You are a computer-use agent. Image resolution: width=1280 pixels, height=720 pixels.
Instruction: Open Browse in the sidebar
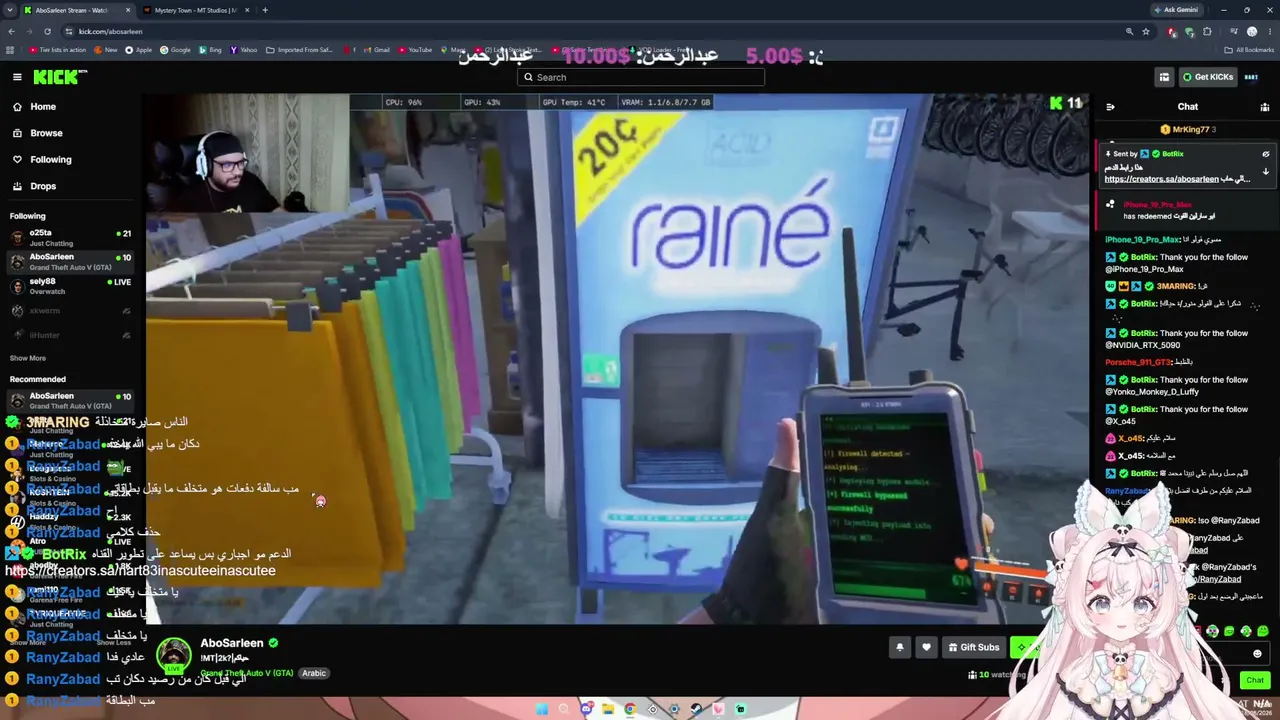(46, 133)
